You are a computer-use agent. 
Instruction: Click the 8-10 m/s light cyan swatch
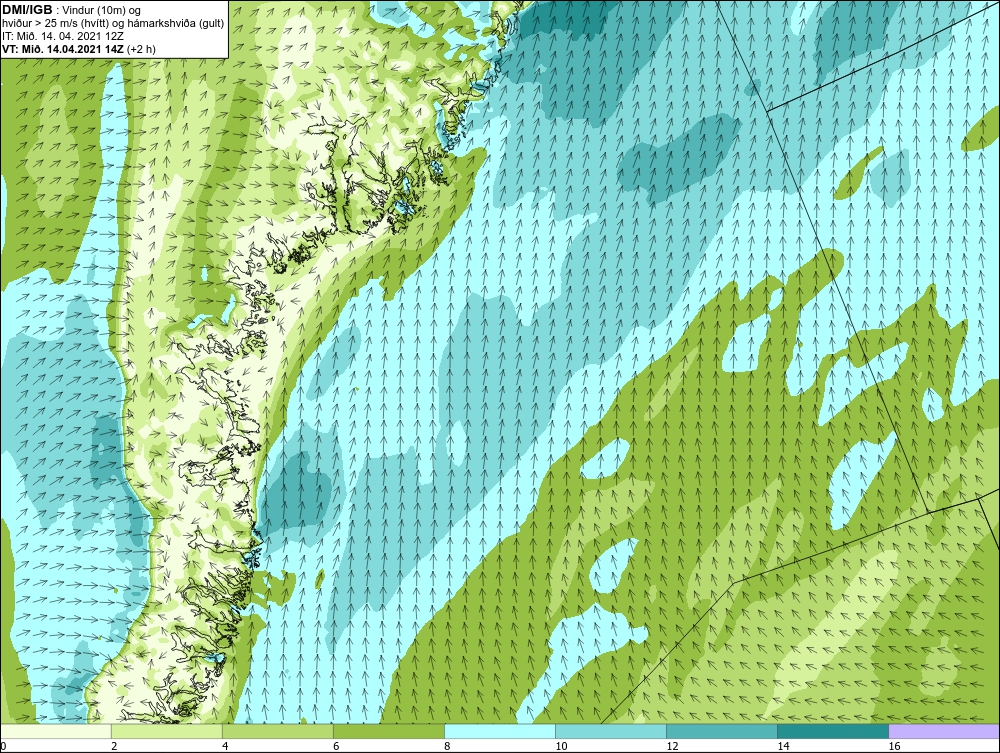coord(499,731)
